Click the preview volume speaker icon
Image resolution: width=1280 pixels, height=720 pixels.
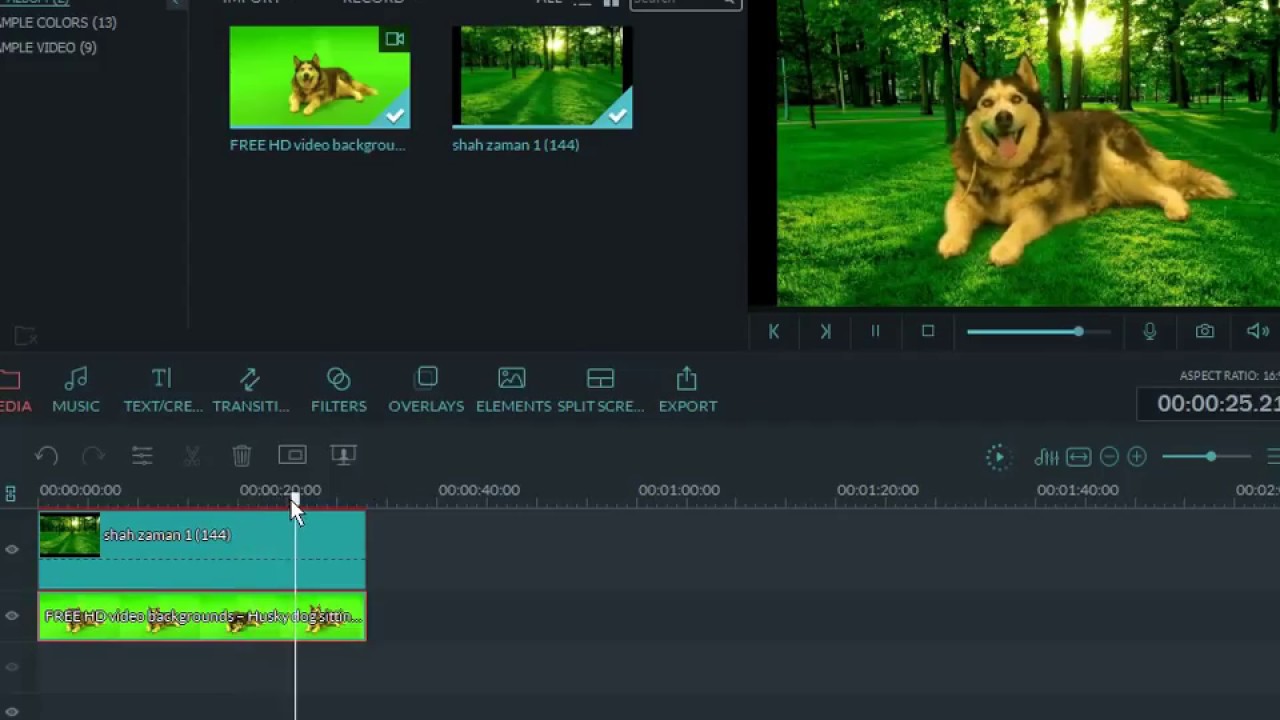[1258, 331]
